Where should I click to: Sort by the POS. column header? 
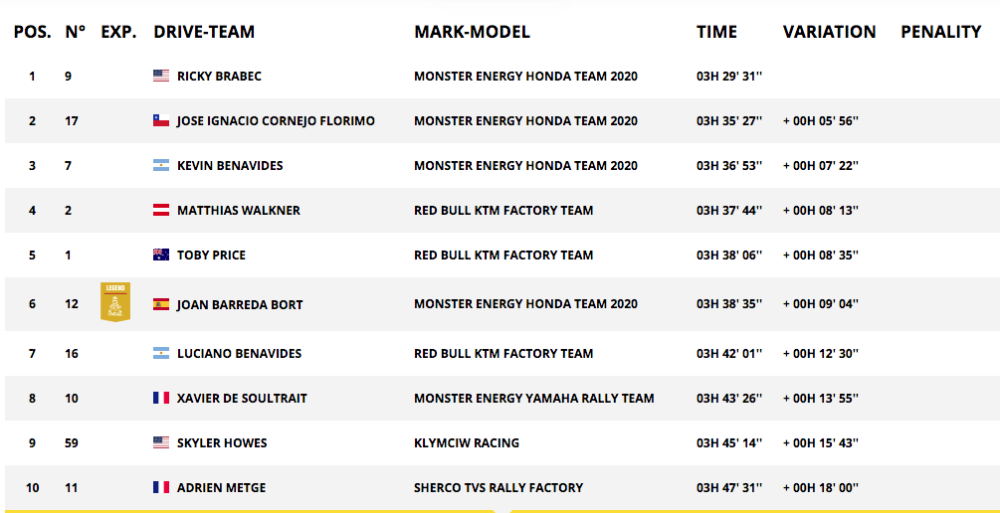point(32,32)
